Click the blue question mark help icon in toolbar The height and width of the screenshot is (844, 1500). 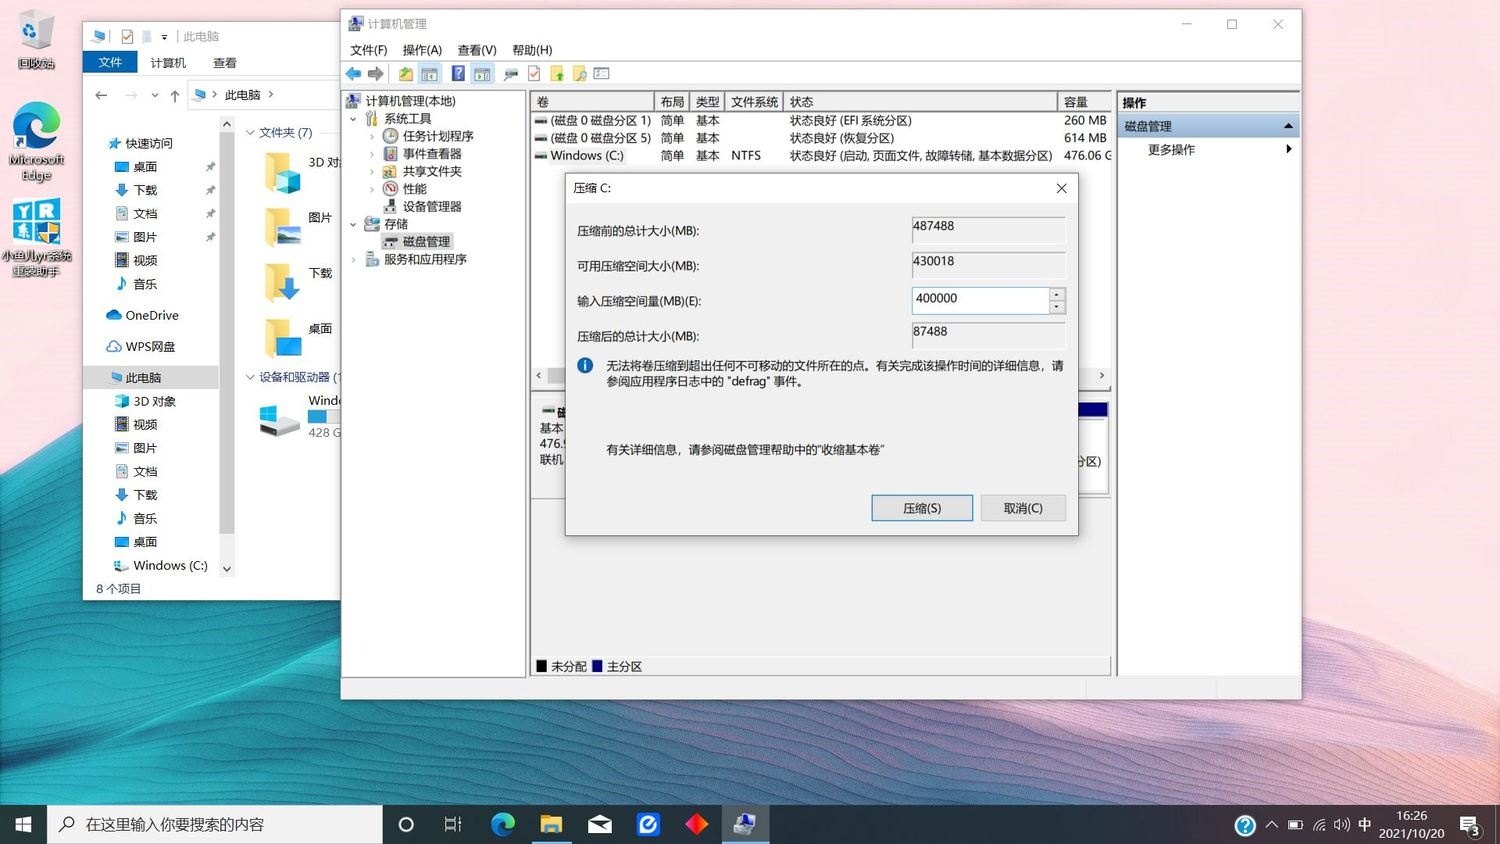(458, 74)
